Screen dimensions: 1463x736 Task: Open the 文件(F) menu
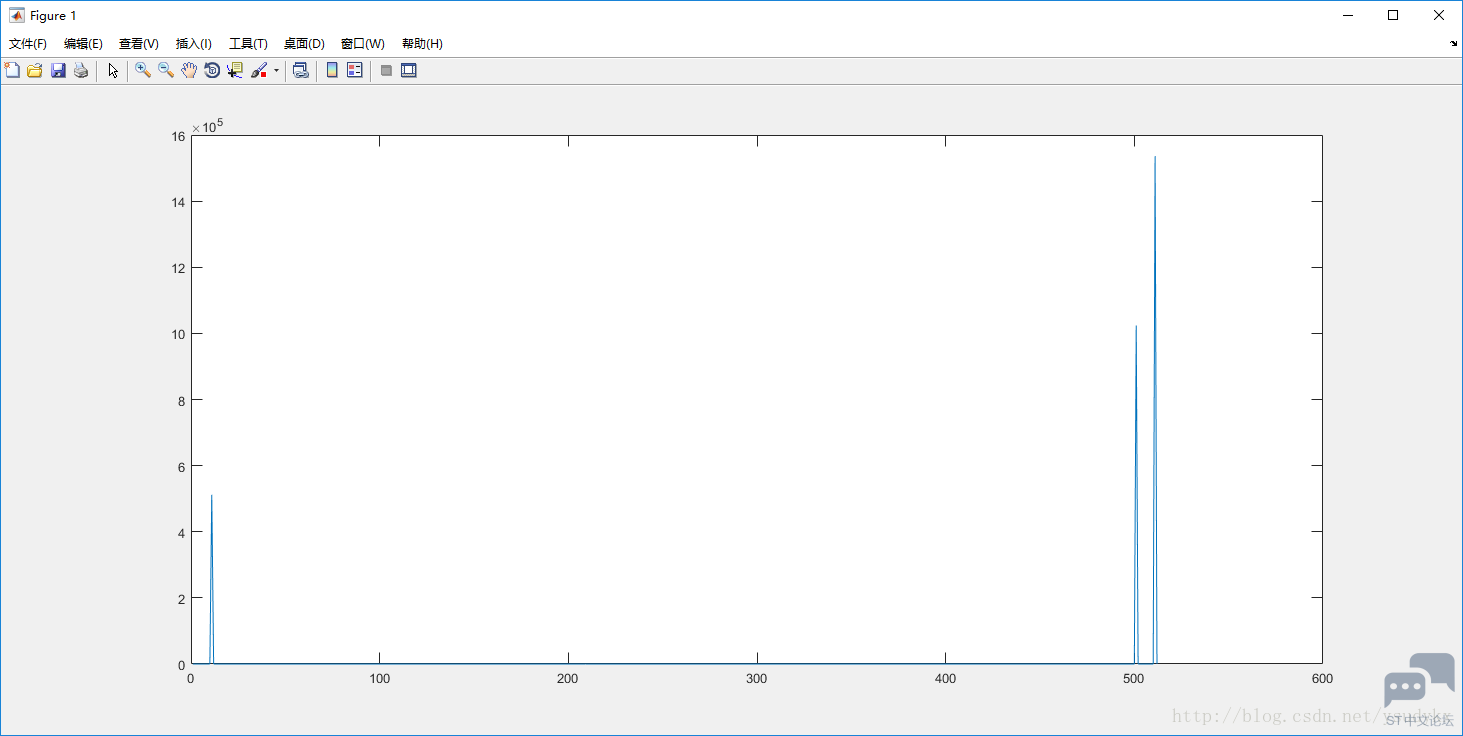tap(28, 44)
